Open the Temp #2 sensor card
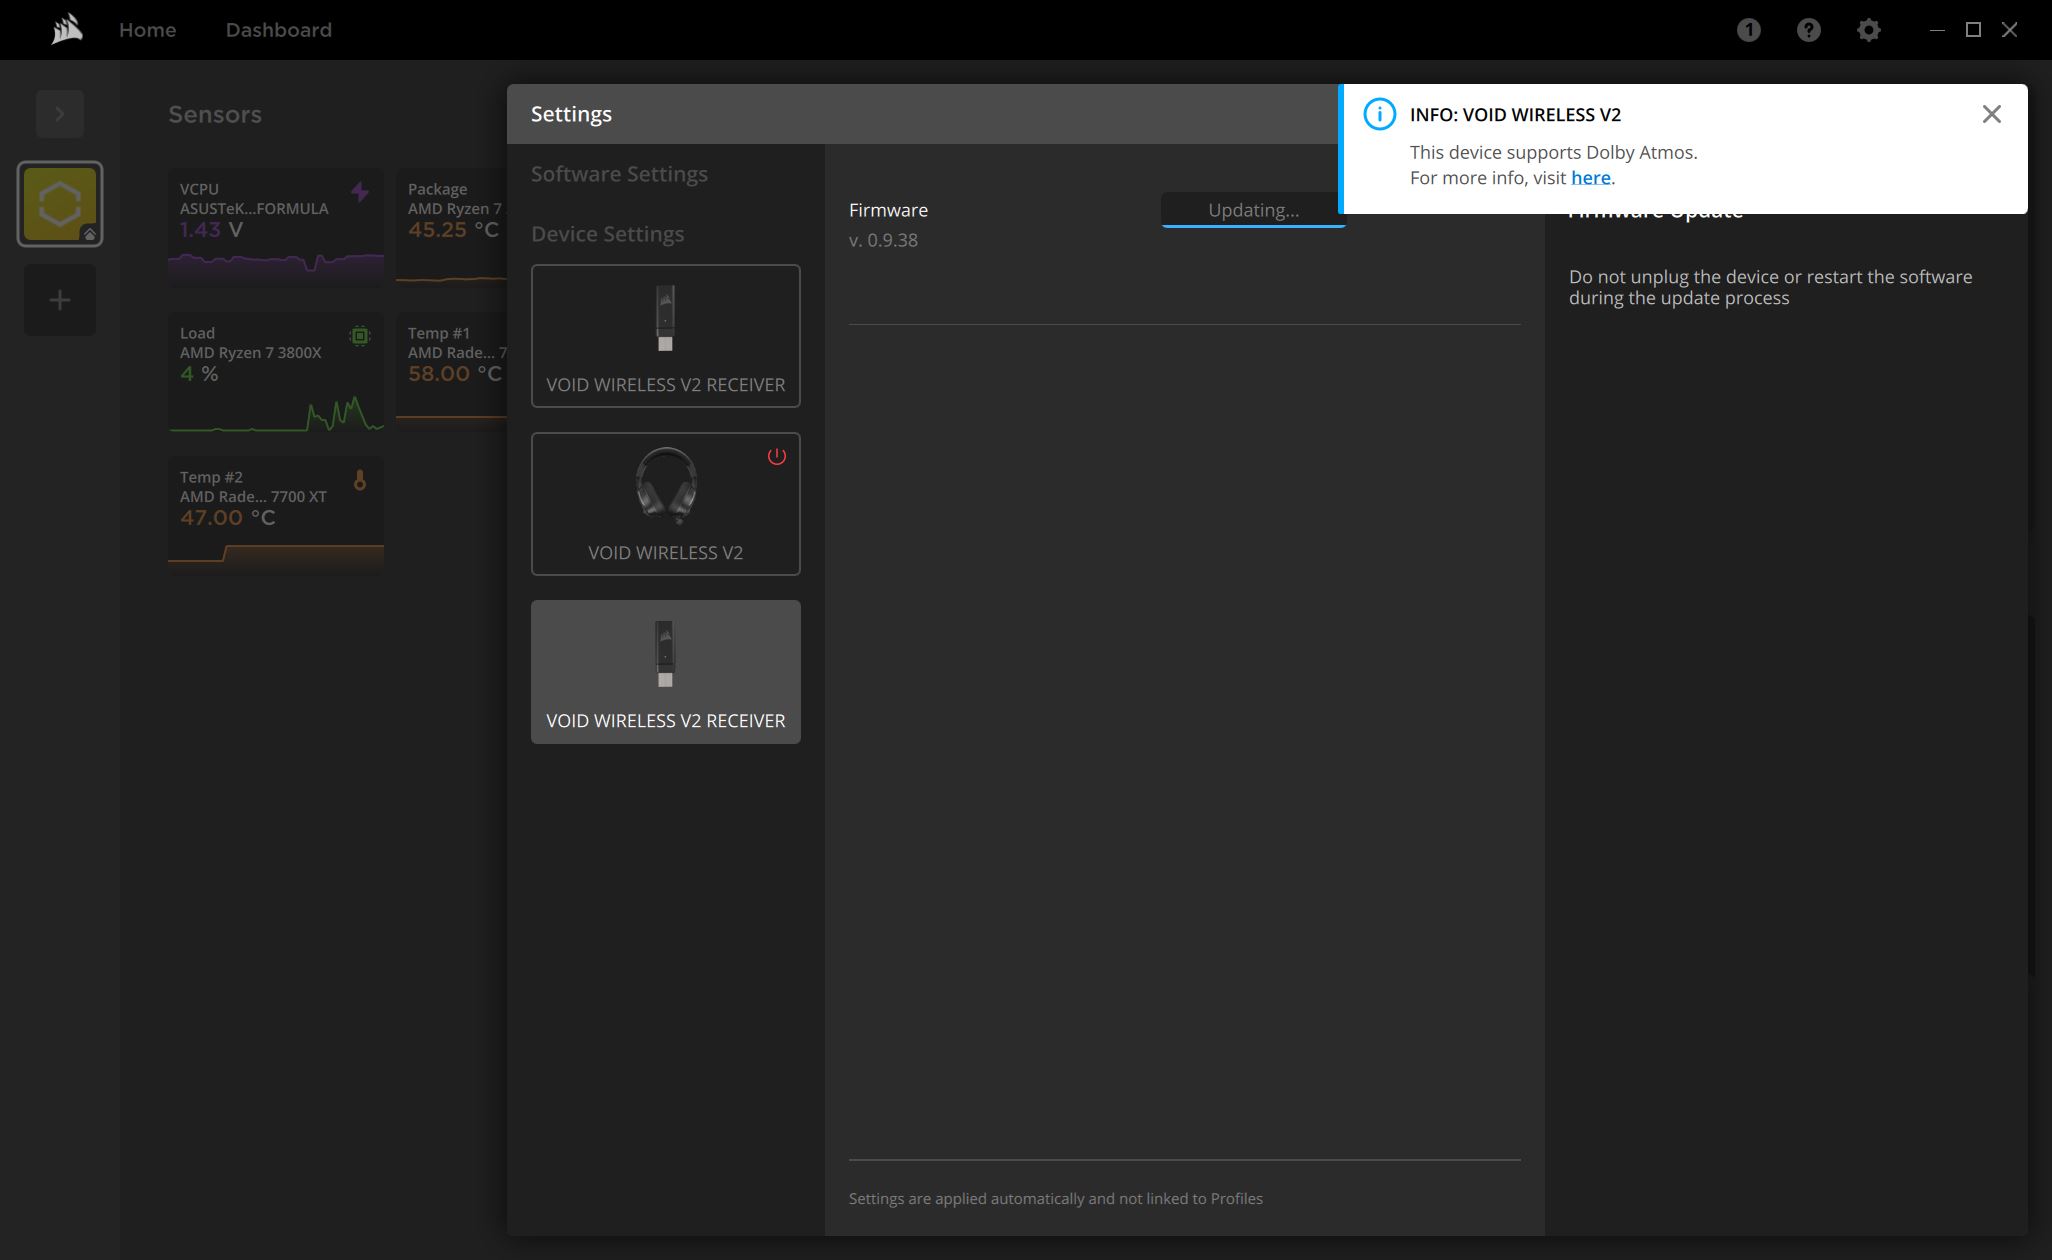2052x1260 pixels. click(276, 516)
